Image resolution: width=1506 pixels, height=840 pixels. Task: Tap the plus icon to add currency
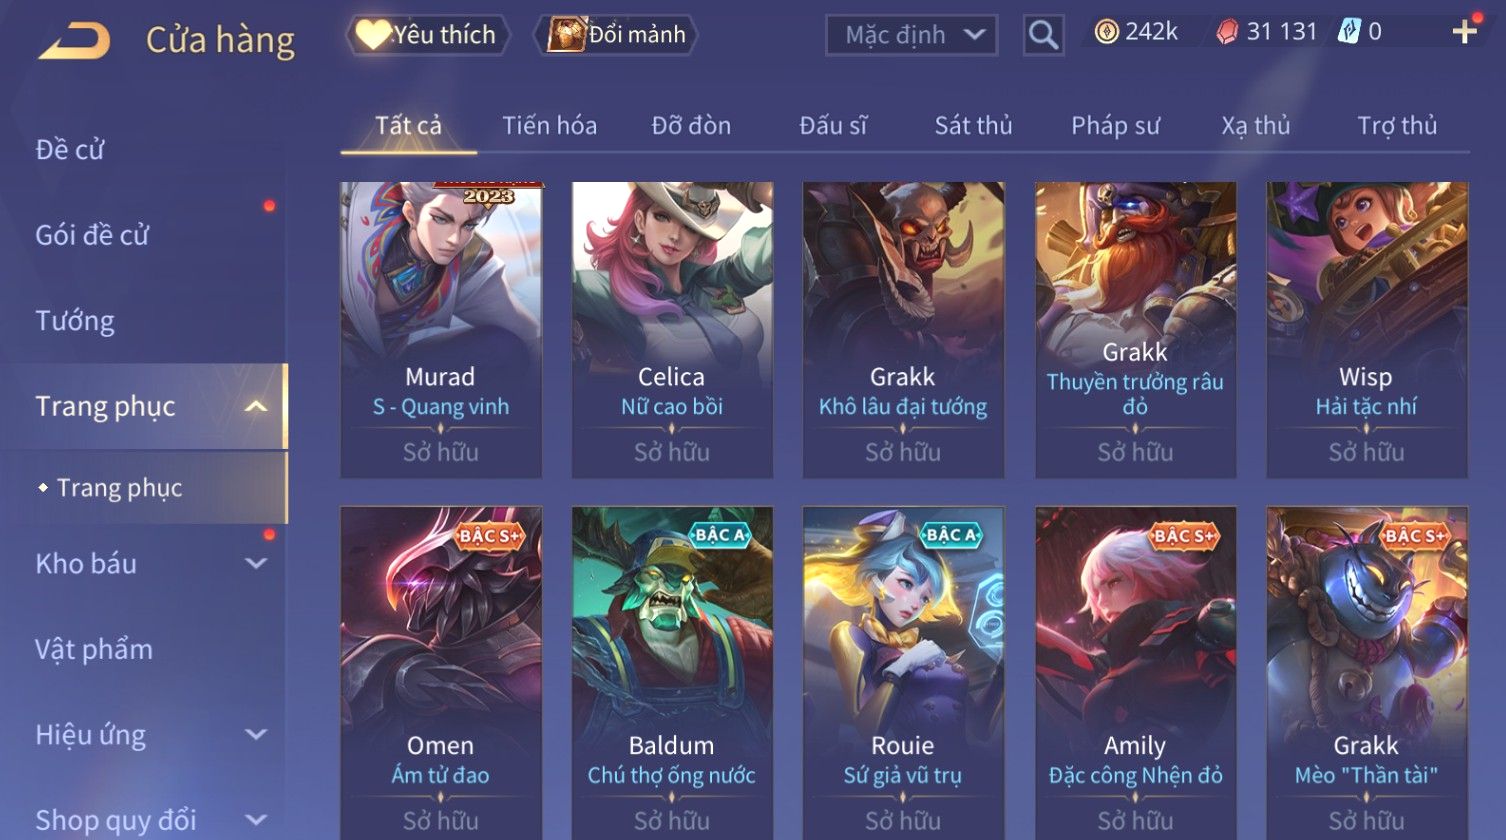pos(1464,32)
